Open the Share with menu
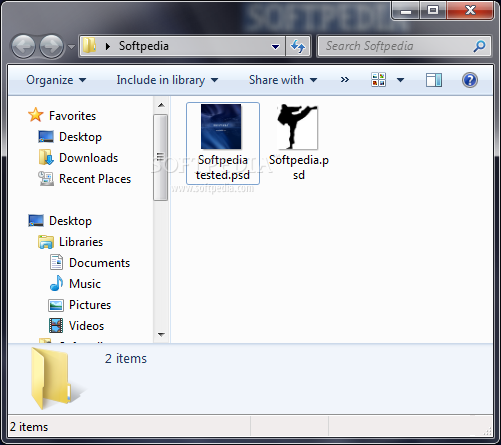 pos(283,80)
